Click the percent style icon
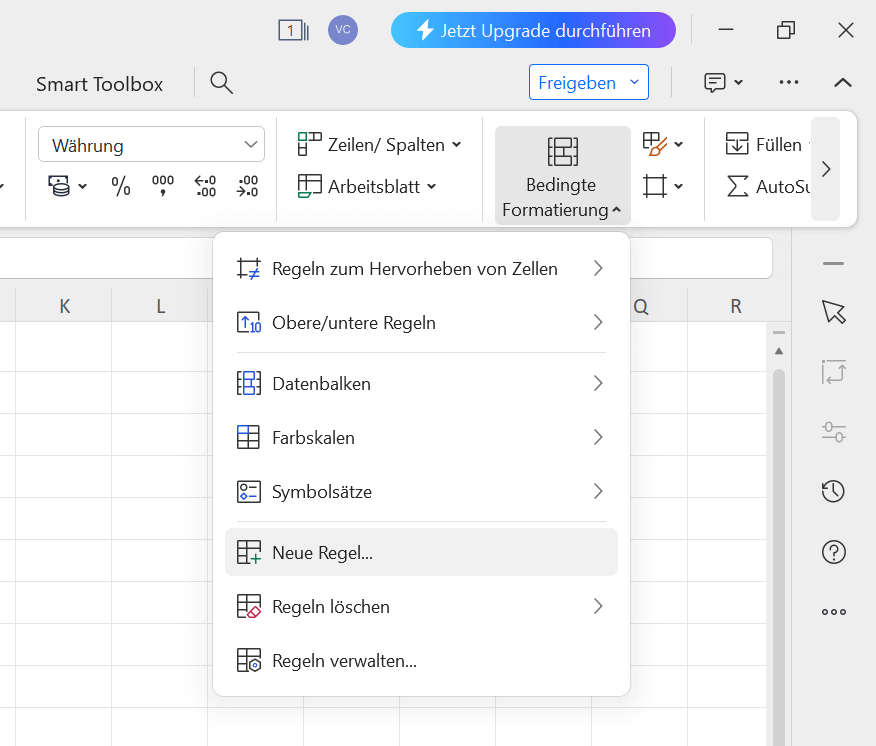This screenshot has height=746, width=876. [x=121, y=186]
